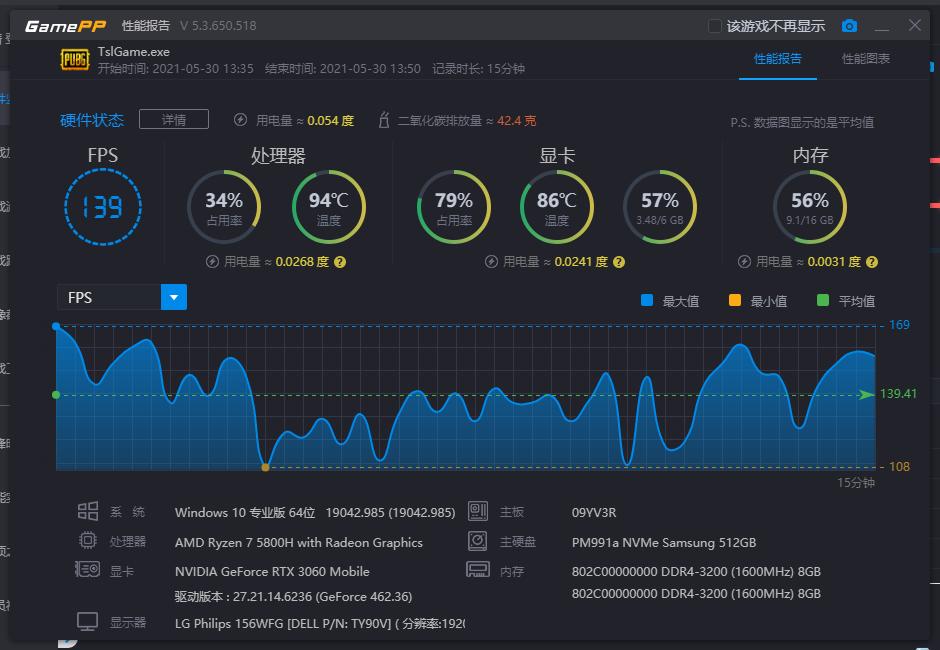Click 'TslGame.exe' process name
This screenshot has height=650, width=940.
point(134,52)
